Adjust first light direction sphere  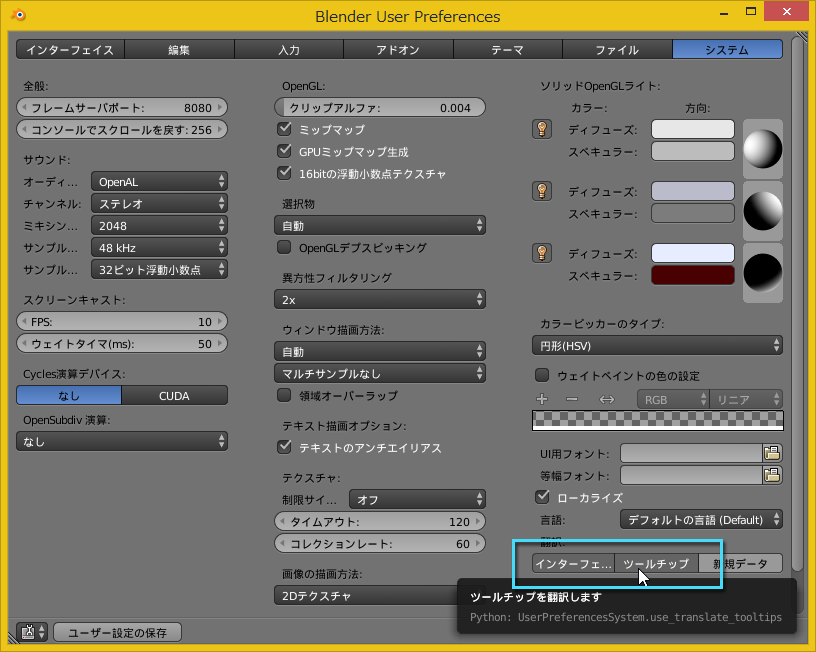(762, 149)
